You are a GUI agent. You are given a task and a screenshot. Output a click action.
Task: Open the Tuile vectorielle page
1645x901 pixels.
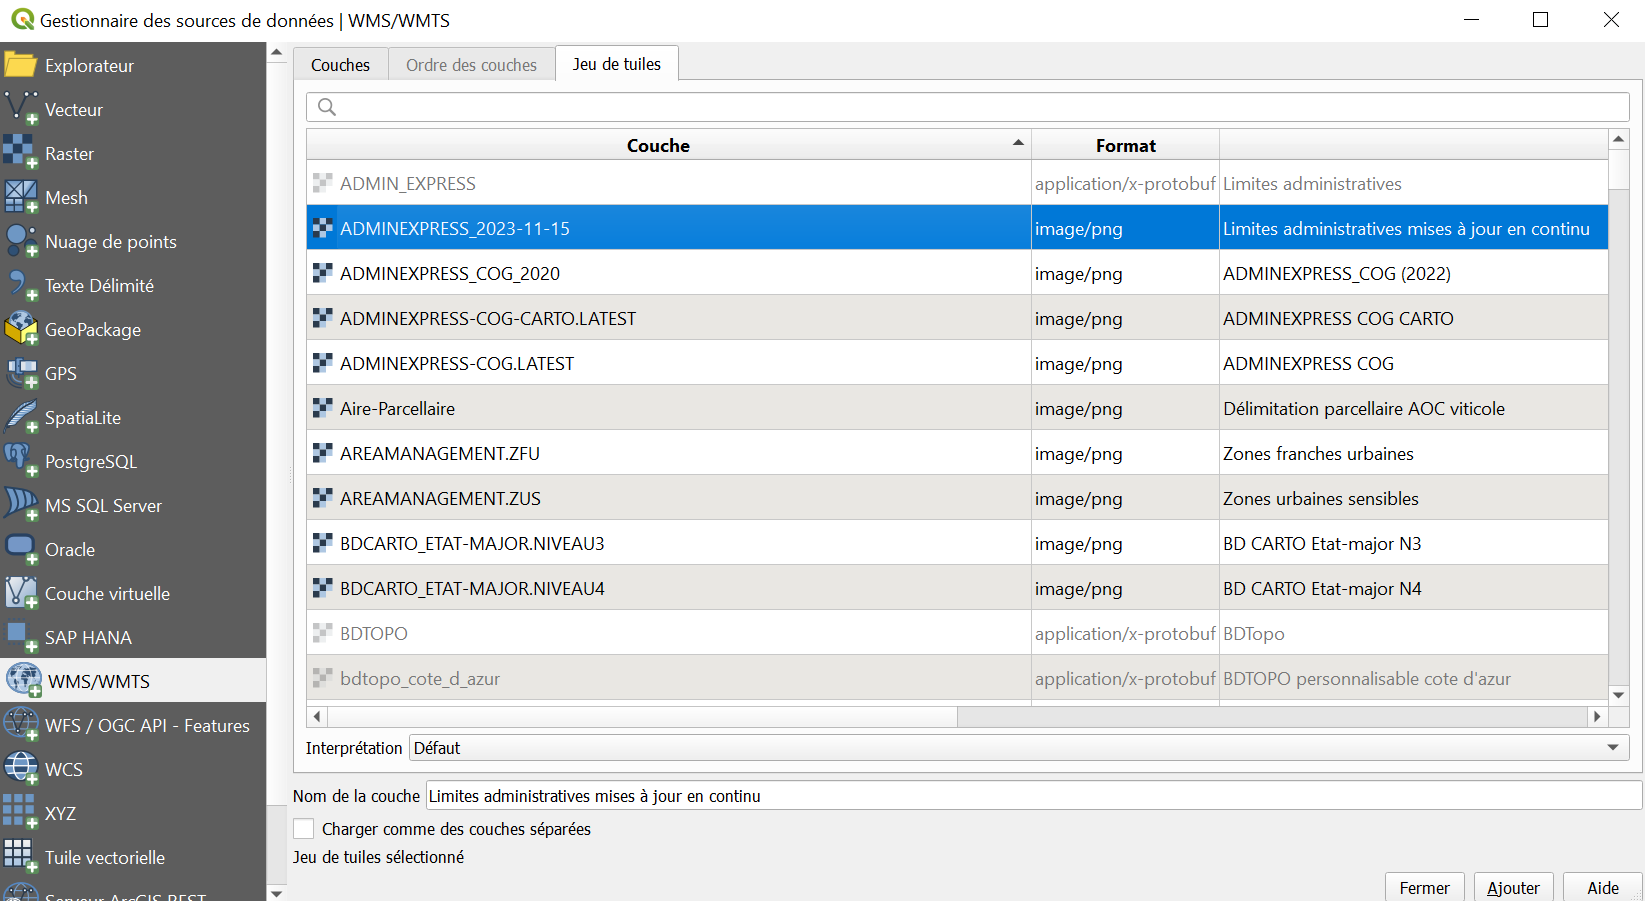(x=103, y=857)
